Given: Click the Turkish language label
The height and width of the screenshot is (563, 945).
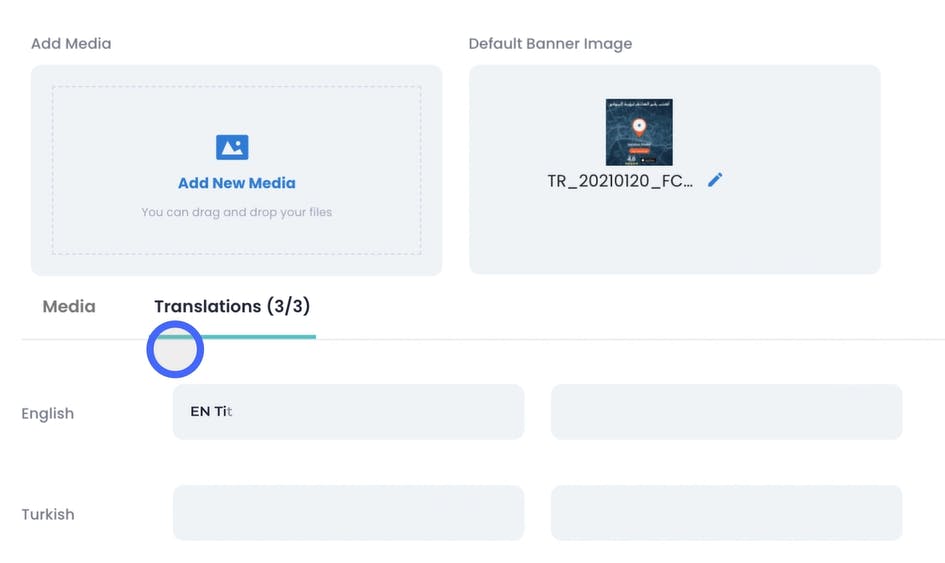Looking at the screenshot, I should pos(48,514).
